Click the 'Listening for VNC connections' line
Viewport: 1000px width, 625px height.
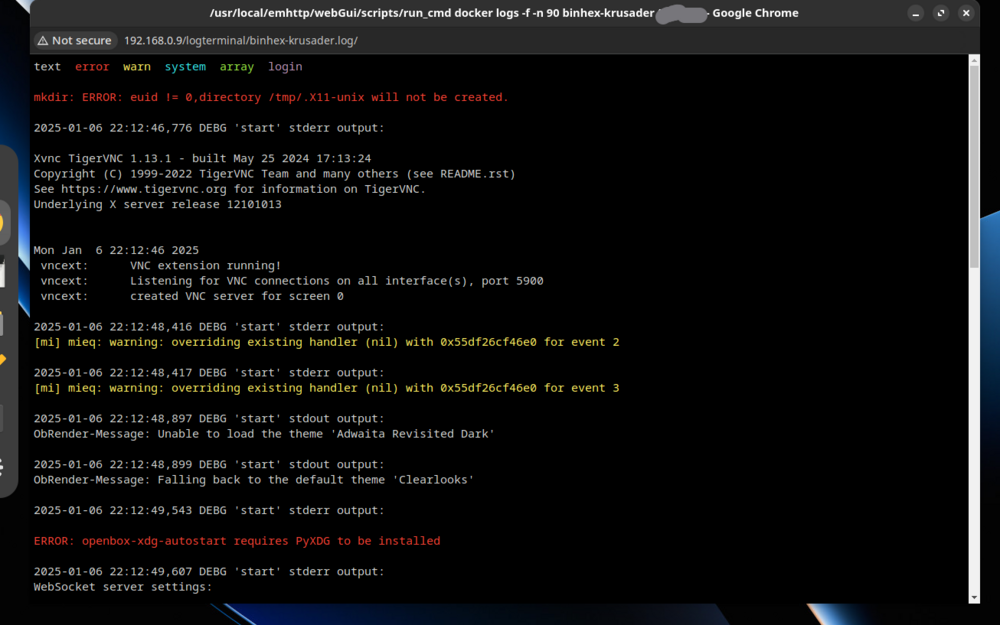coord(292,281)
